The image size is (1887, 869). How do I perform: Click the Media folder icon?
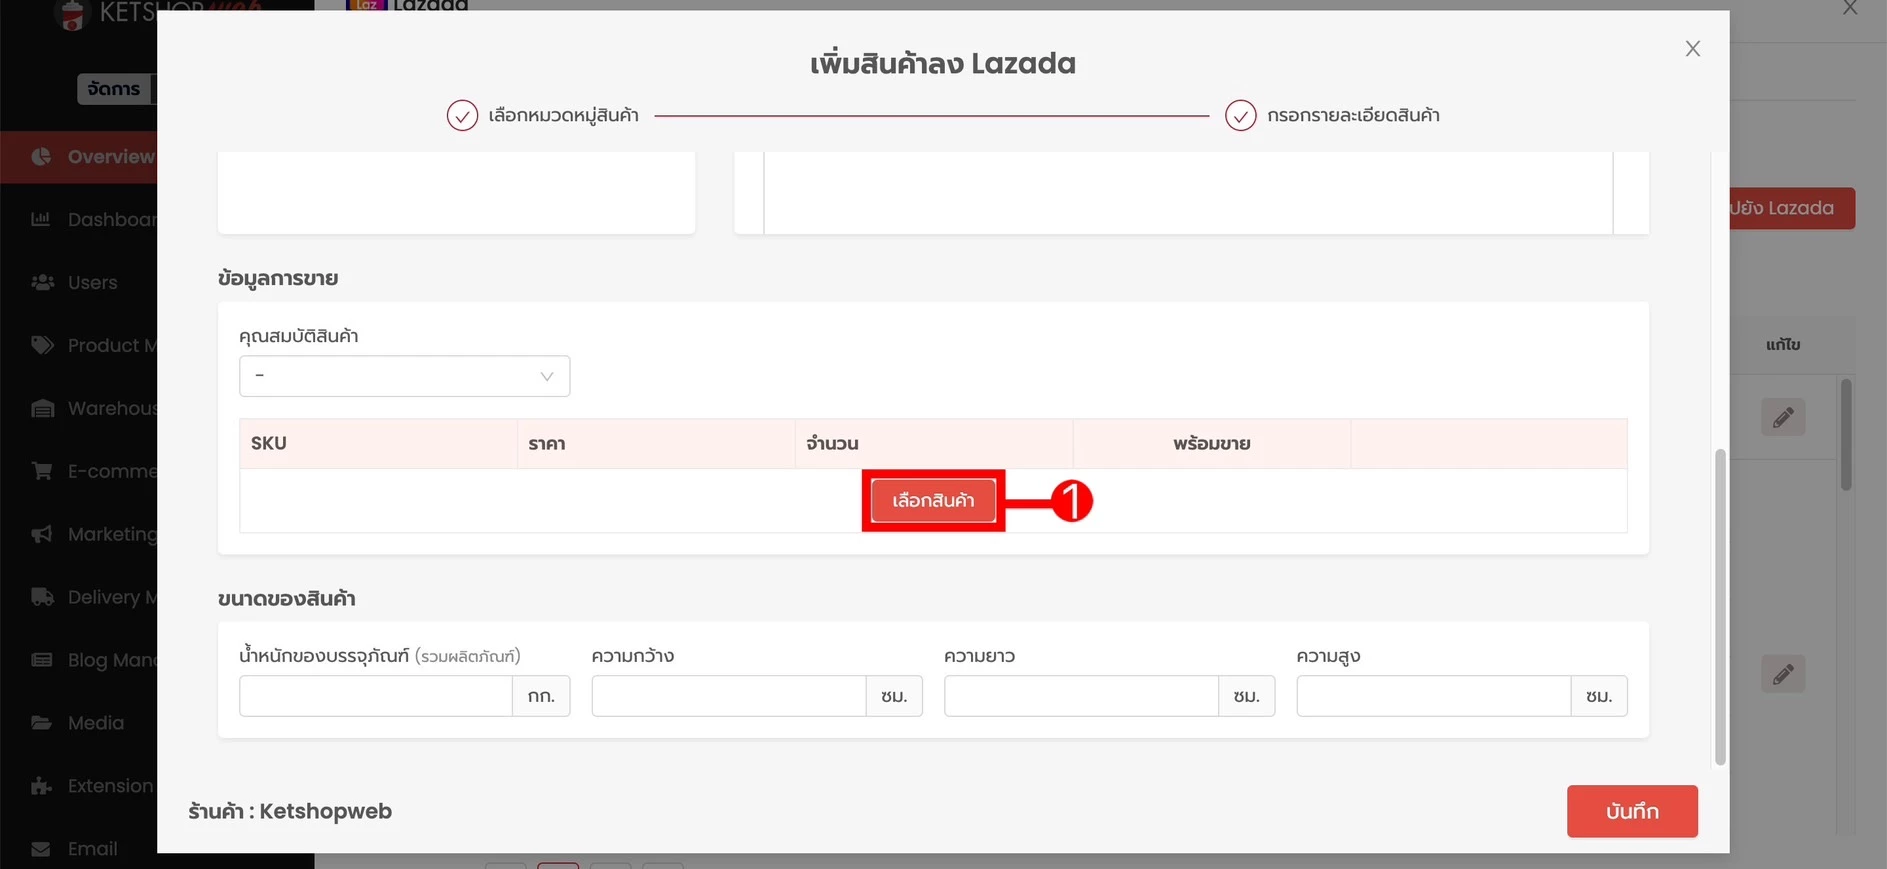click(x=41, y=723)
